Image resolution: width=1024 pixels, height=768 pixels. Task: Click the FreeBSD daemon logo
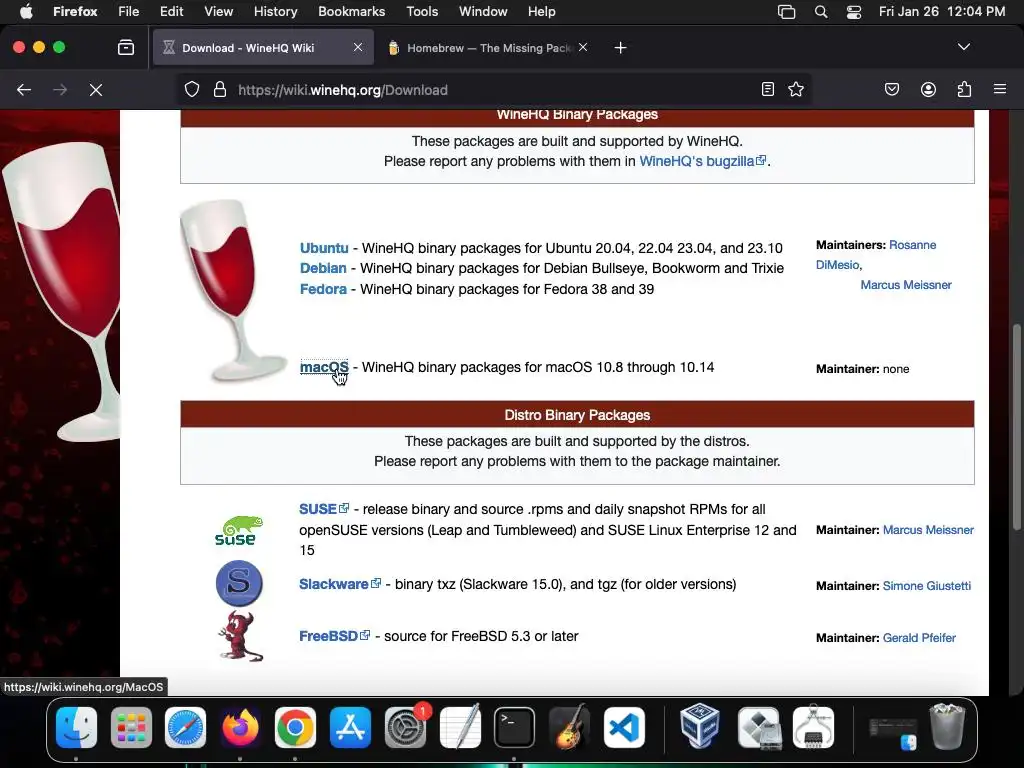click(x=240, y=636)
